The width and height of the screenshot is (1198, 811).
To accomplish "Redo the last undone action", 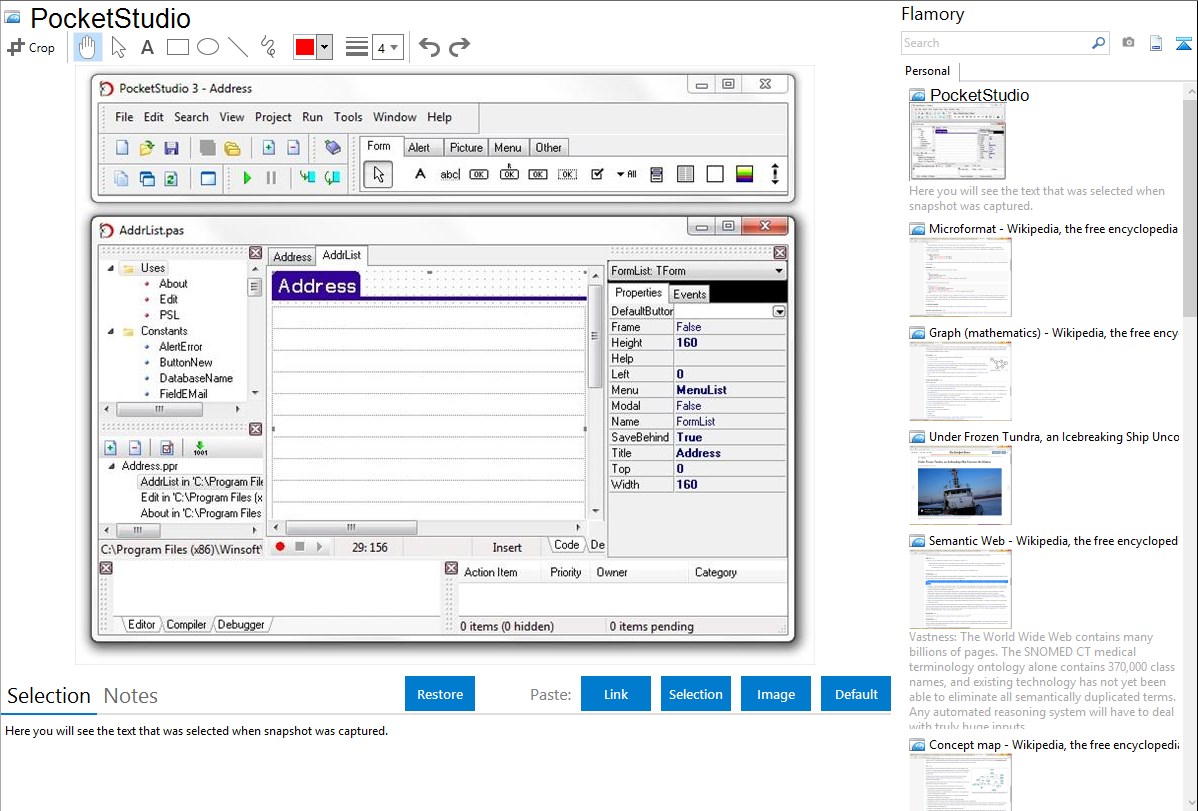I will tap(459, 47).
